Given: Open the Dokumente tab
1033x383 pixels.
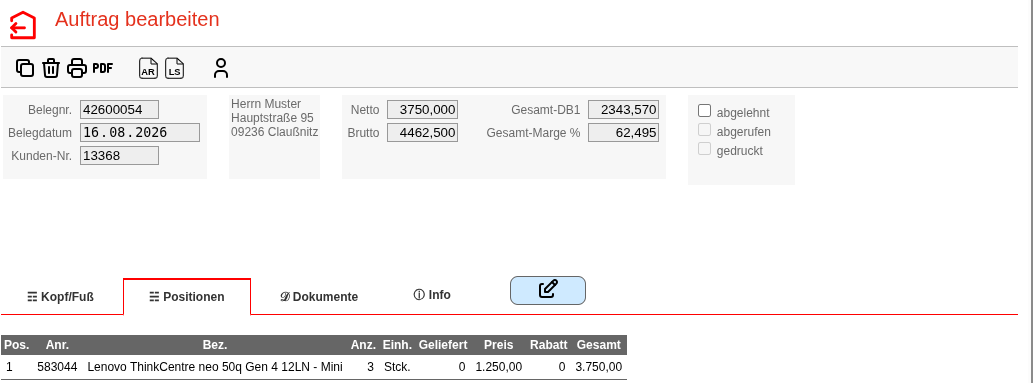Looking at the screenshot, I should point(319,297).
